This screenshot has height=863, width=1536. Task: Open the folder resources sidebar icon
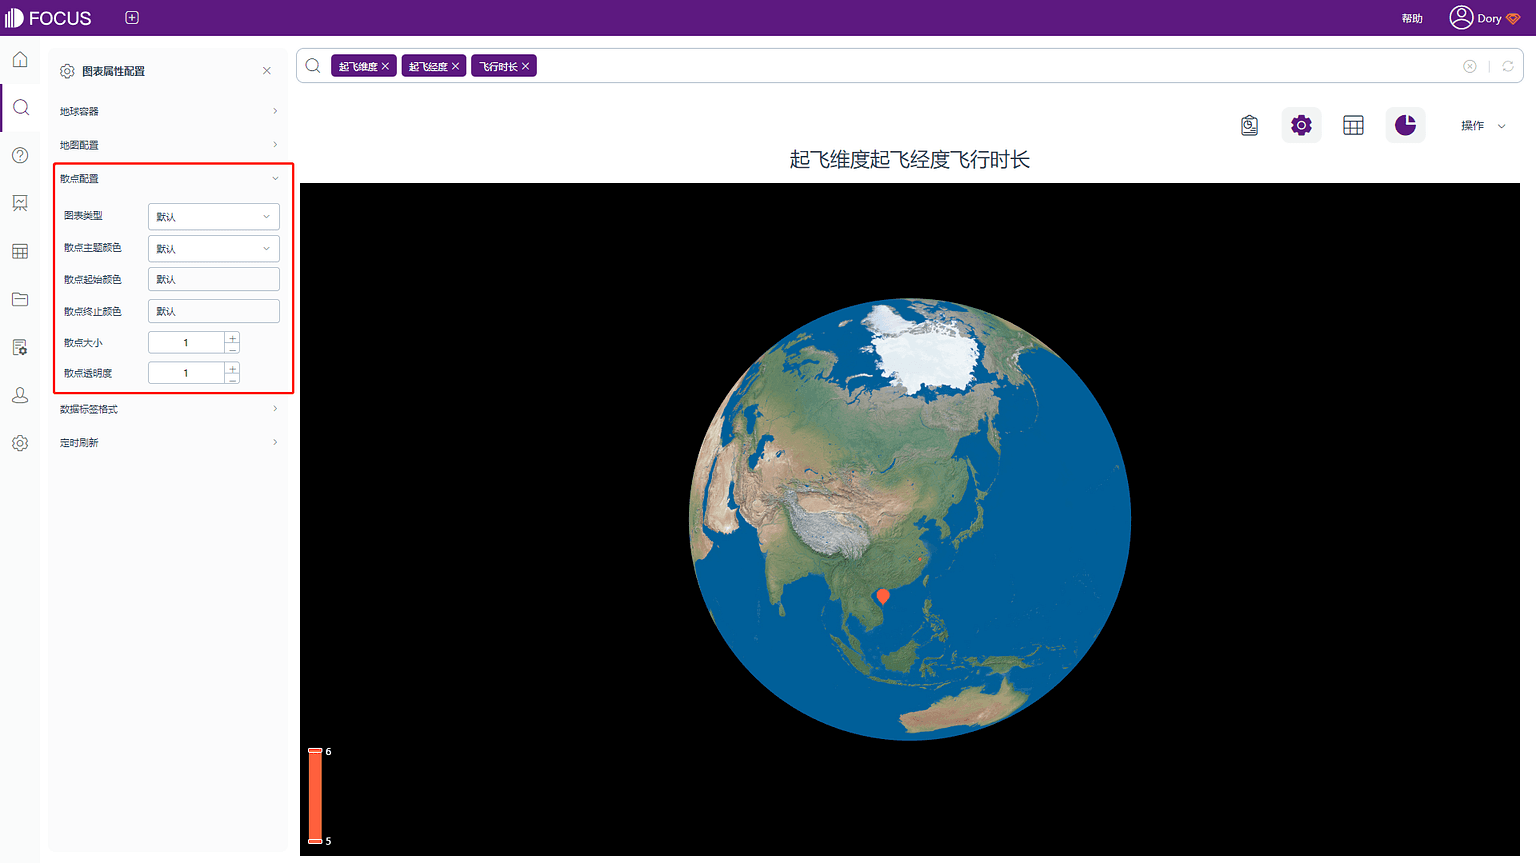(x=20, y=299)
